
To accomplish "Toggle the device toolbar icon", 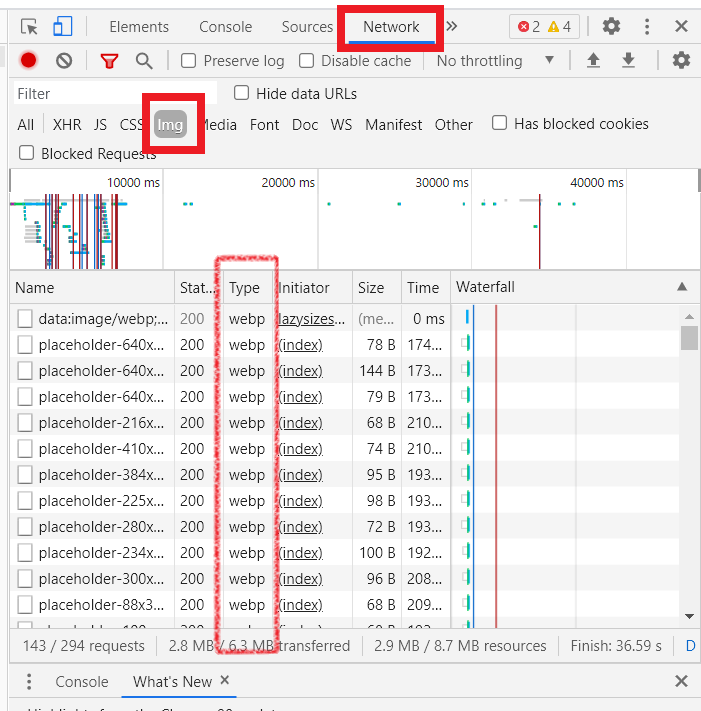I will tap(63, 26).
